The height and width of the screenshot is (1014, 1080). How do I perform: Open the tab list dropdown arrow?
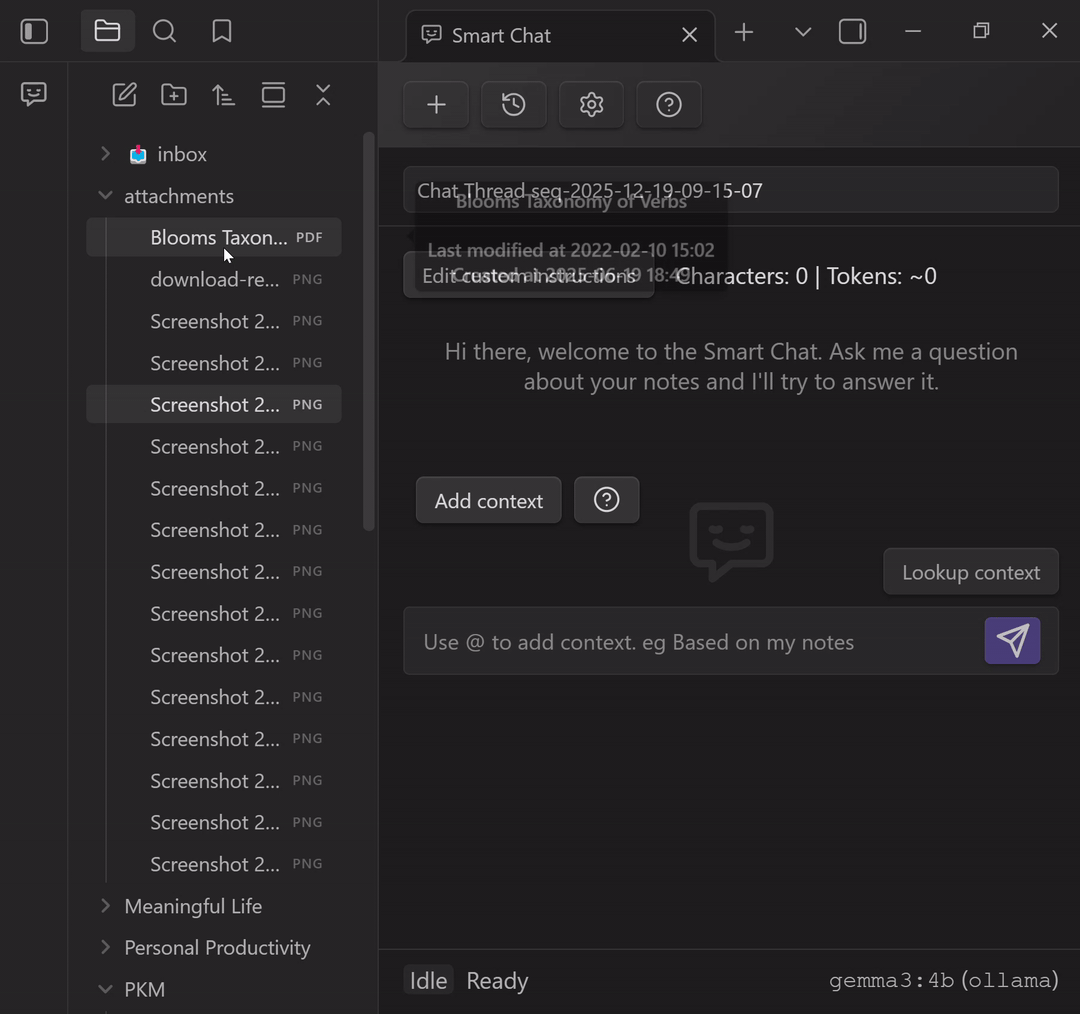click(x=803, y=32)
